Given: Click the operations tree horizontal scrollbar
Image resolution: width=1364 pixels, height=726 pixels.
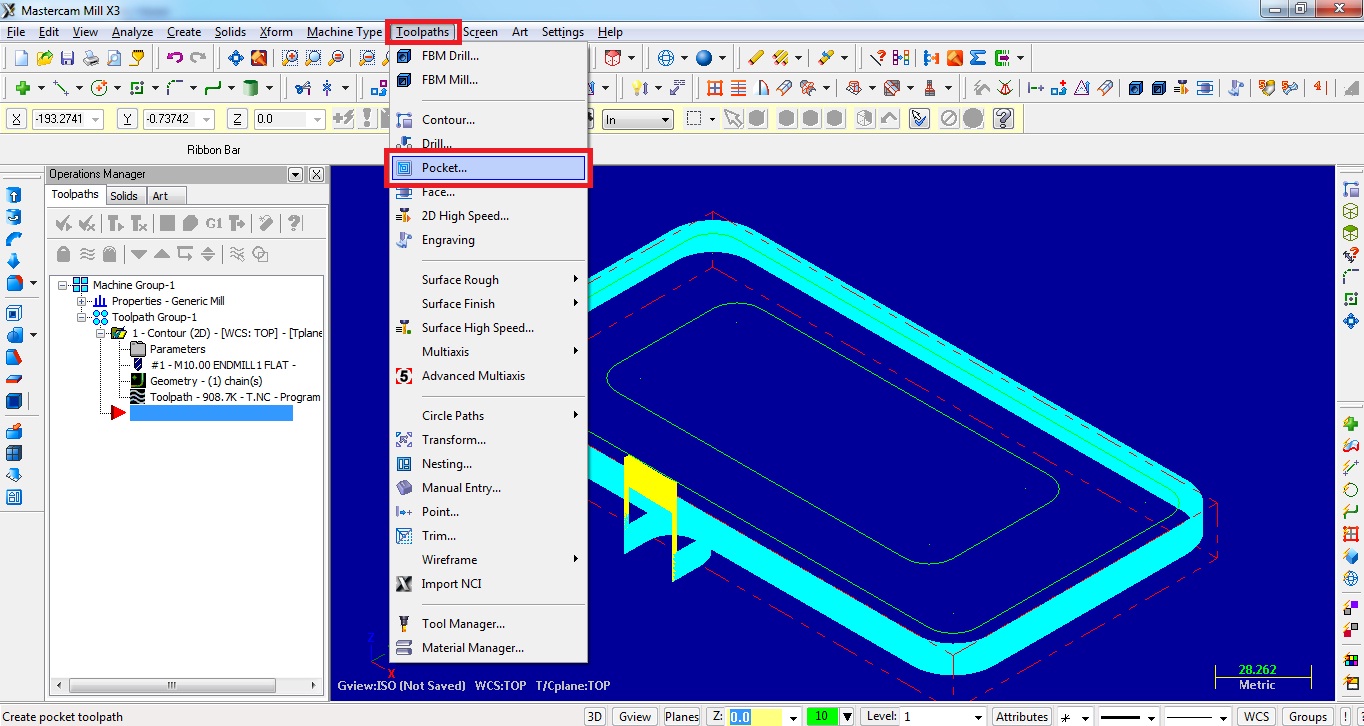Looking at the screenshot, I should [186, 685].
